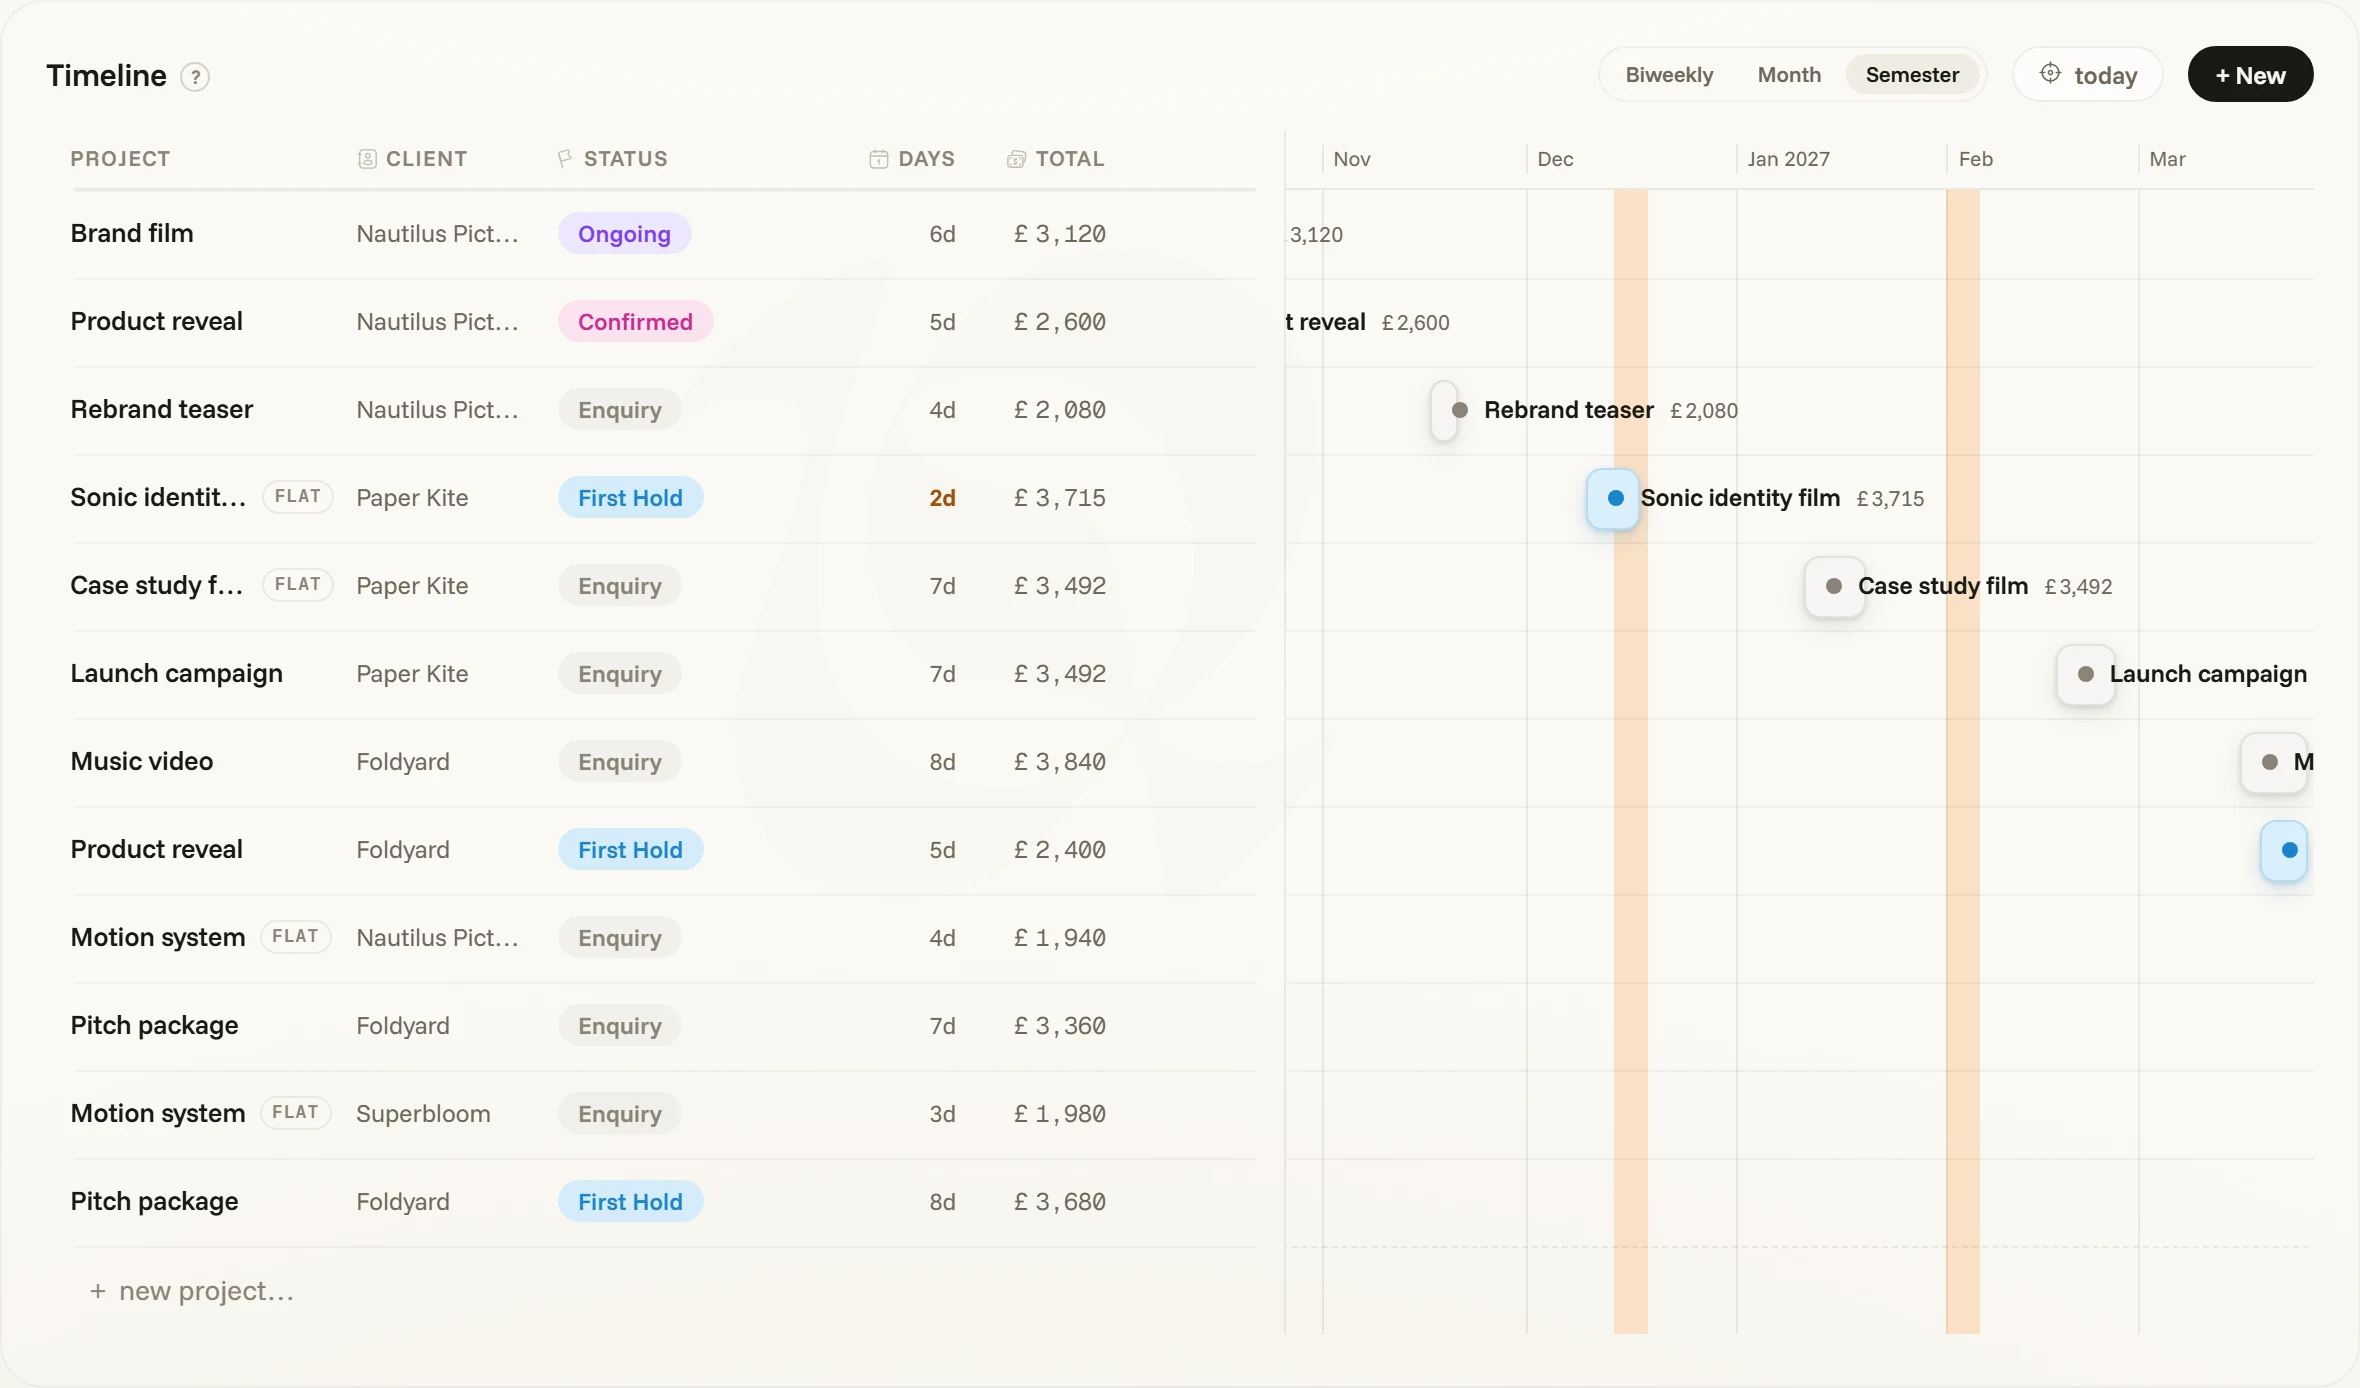
Task: Select the Case study film timeline marker
Action: pyautogui.click(x=1834, y=586)
